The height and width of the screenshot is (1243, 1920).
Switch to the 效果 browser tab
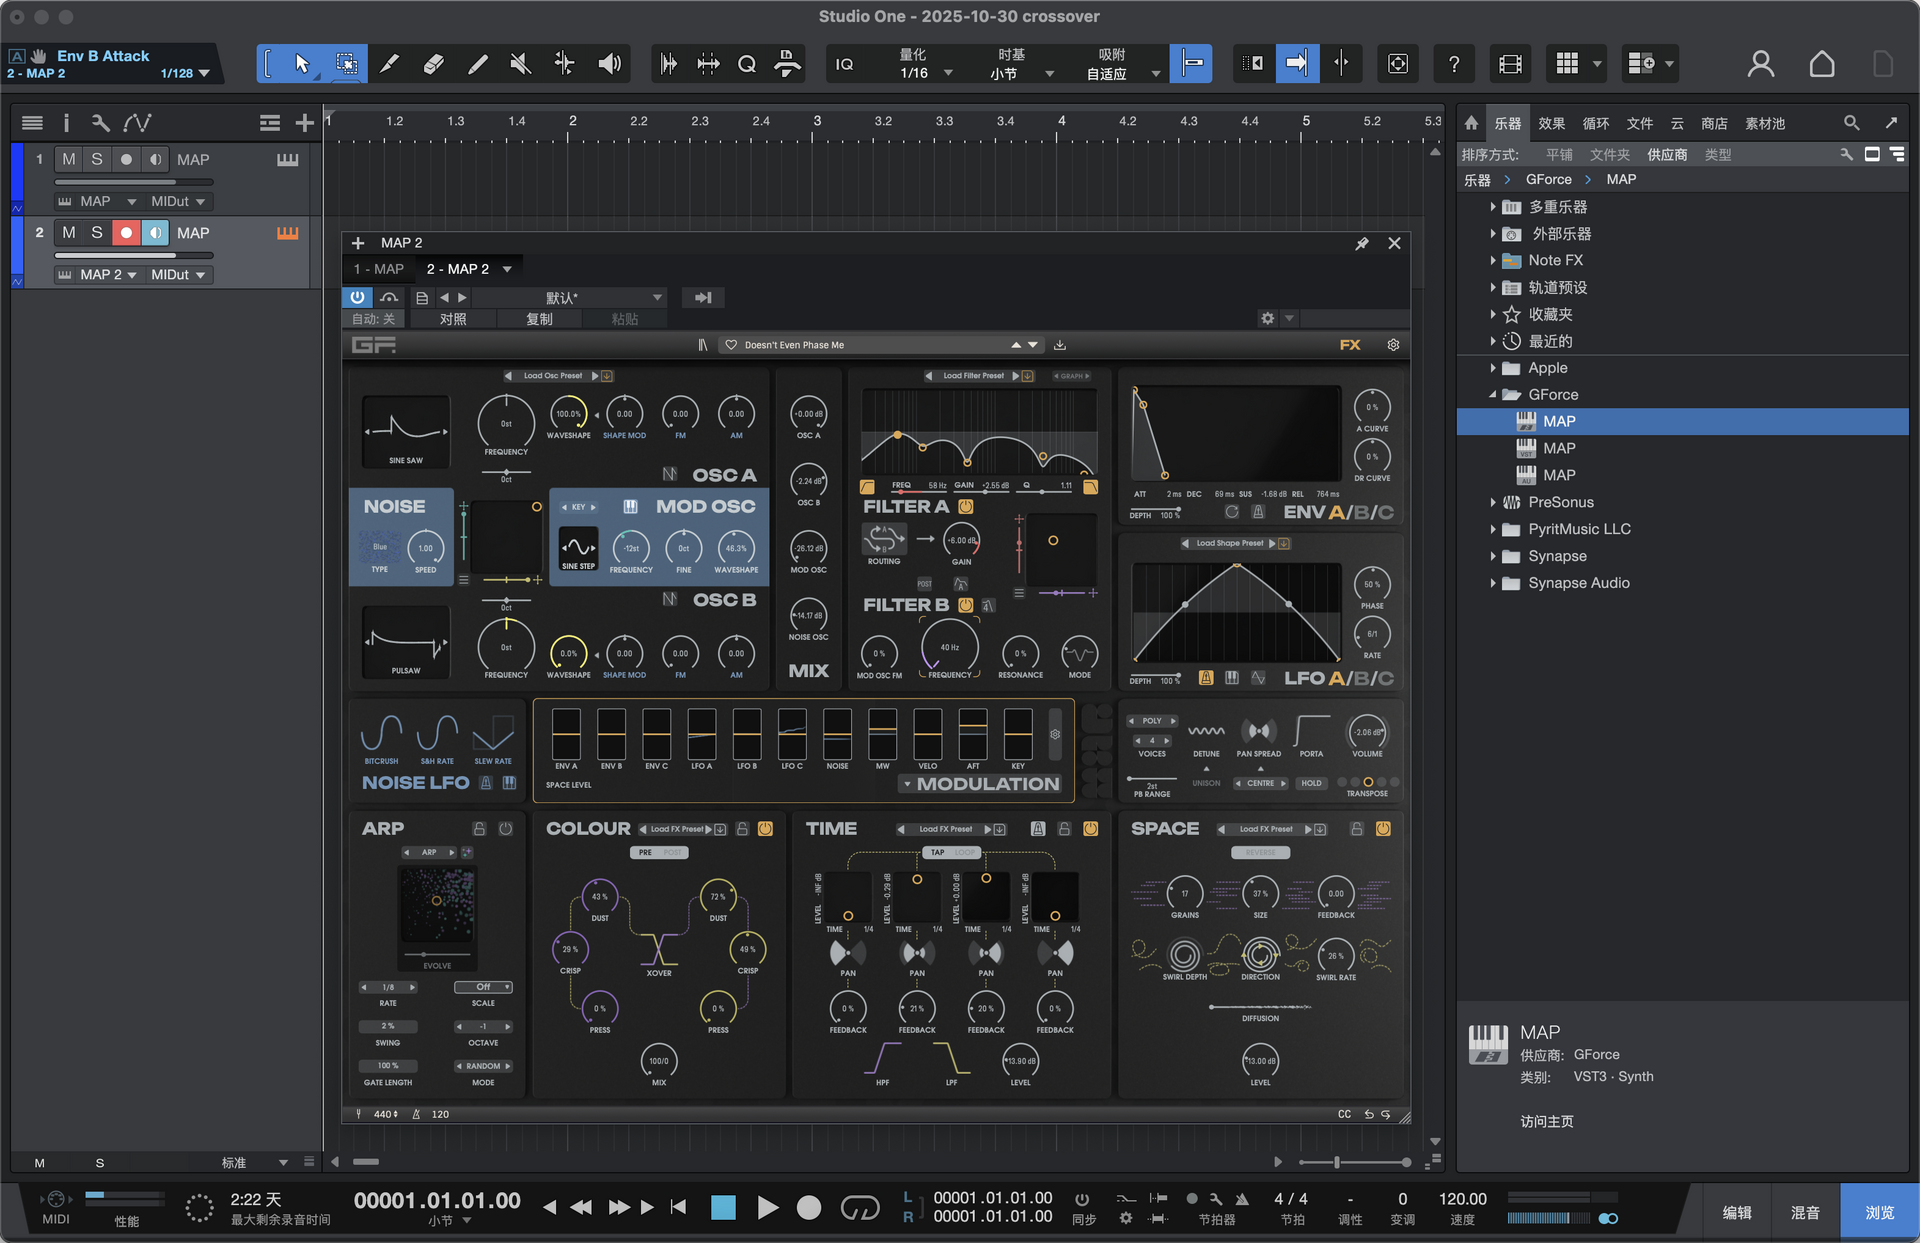click(1551, 123)
